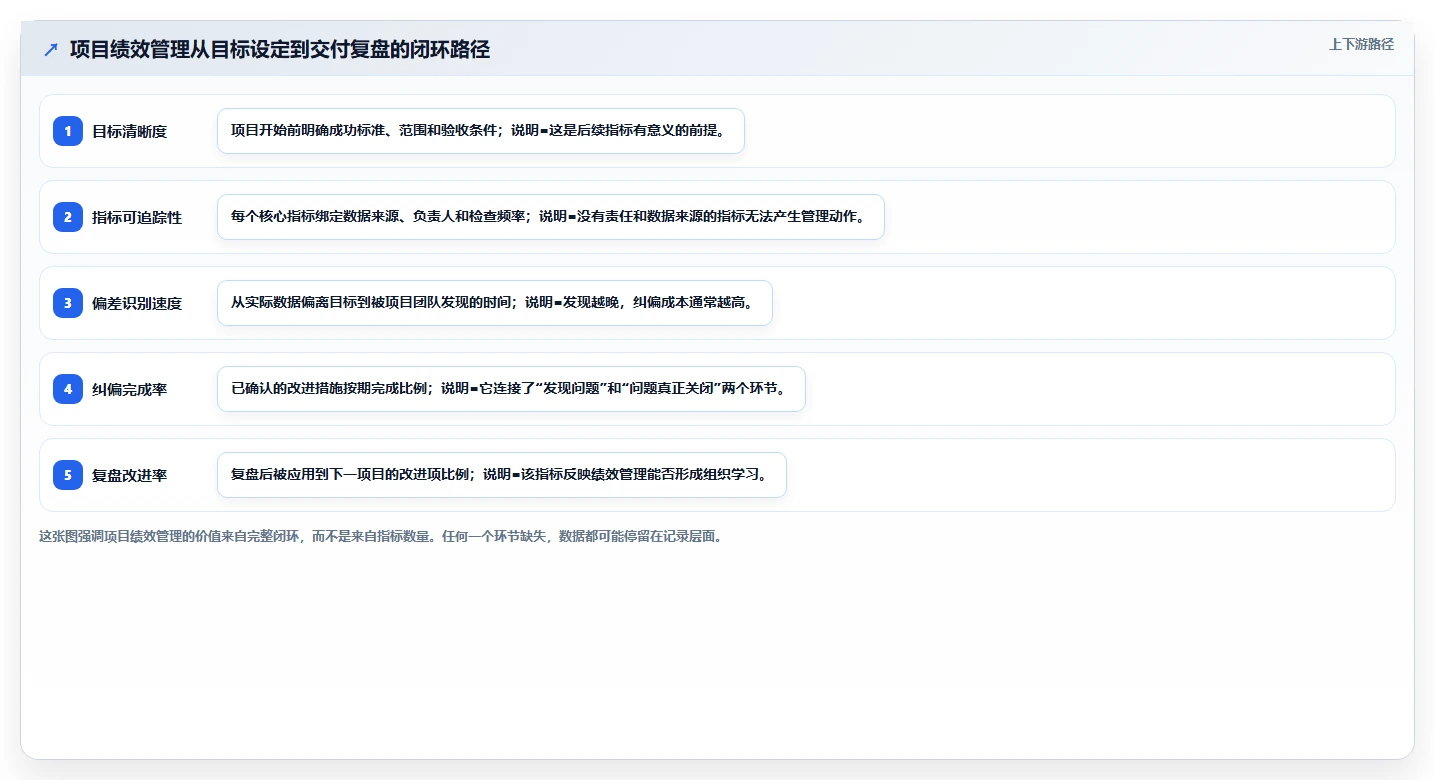The image size is (1435, 780).
Task: Click the footnote starting with '这张图强调项目绩效管理'
Action: click(x=380, y=536)
